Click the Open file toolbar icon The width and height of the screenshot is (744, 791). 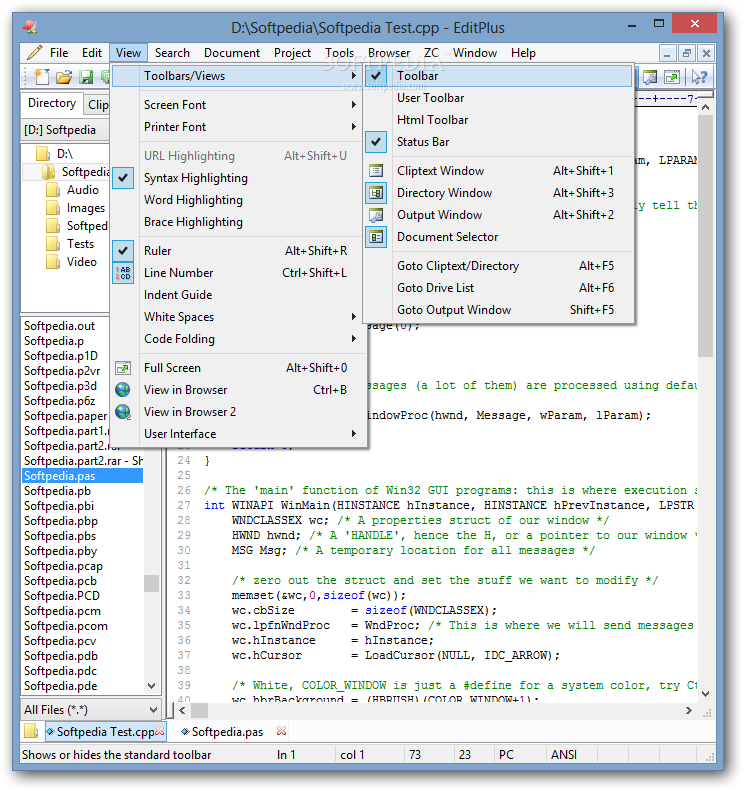64,77
